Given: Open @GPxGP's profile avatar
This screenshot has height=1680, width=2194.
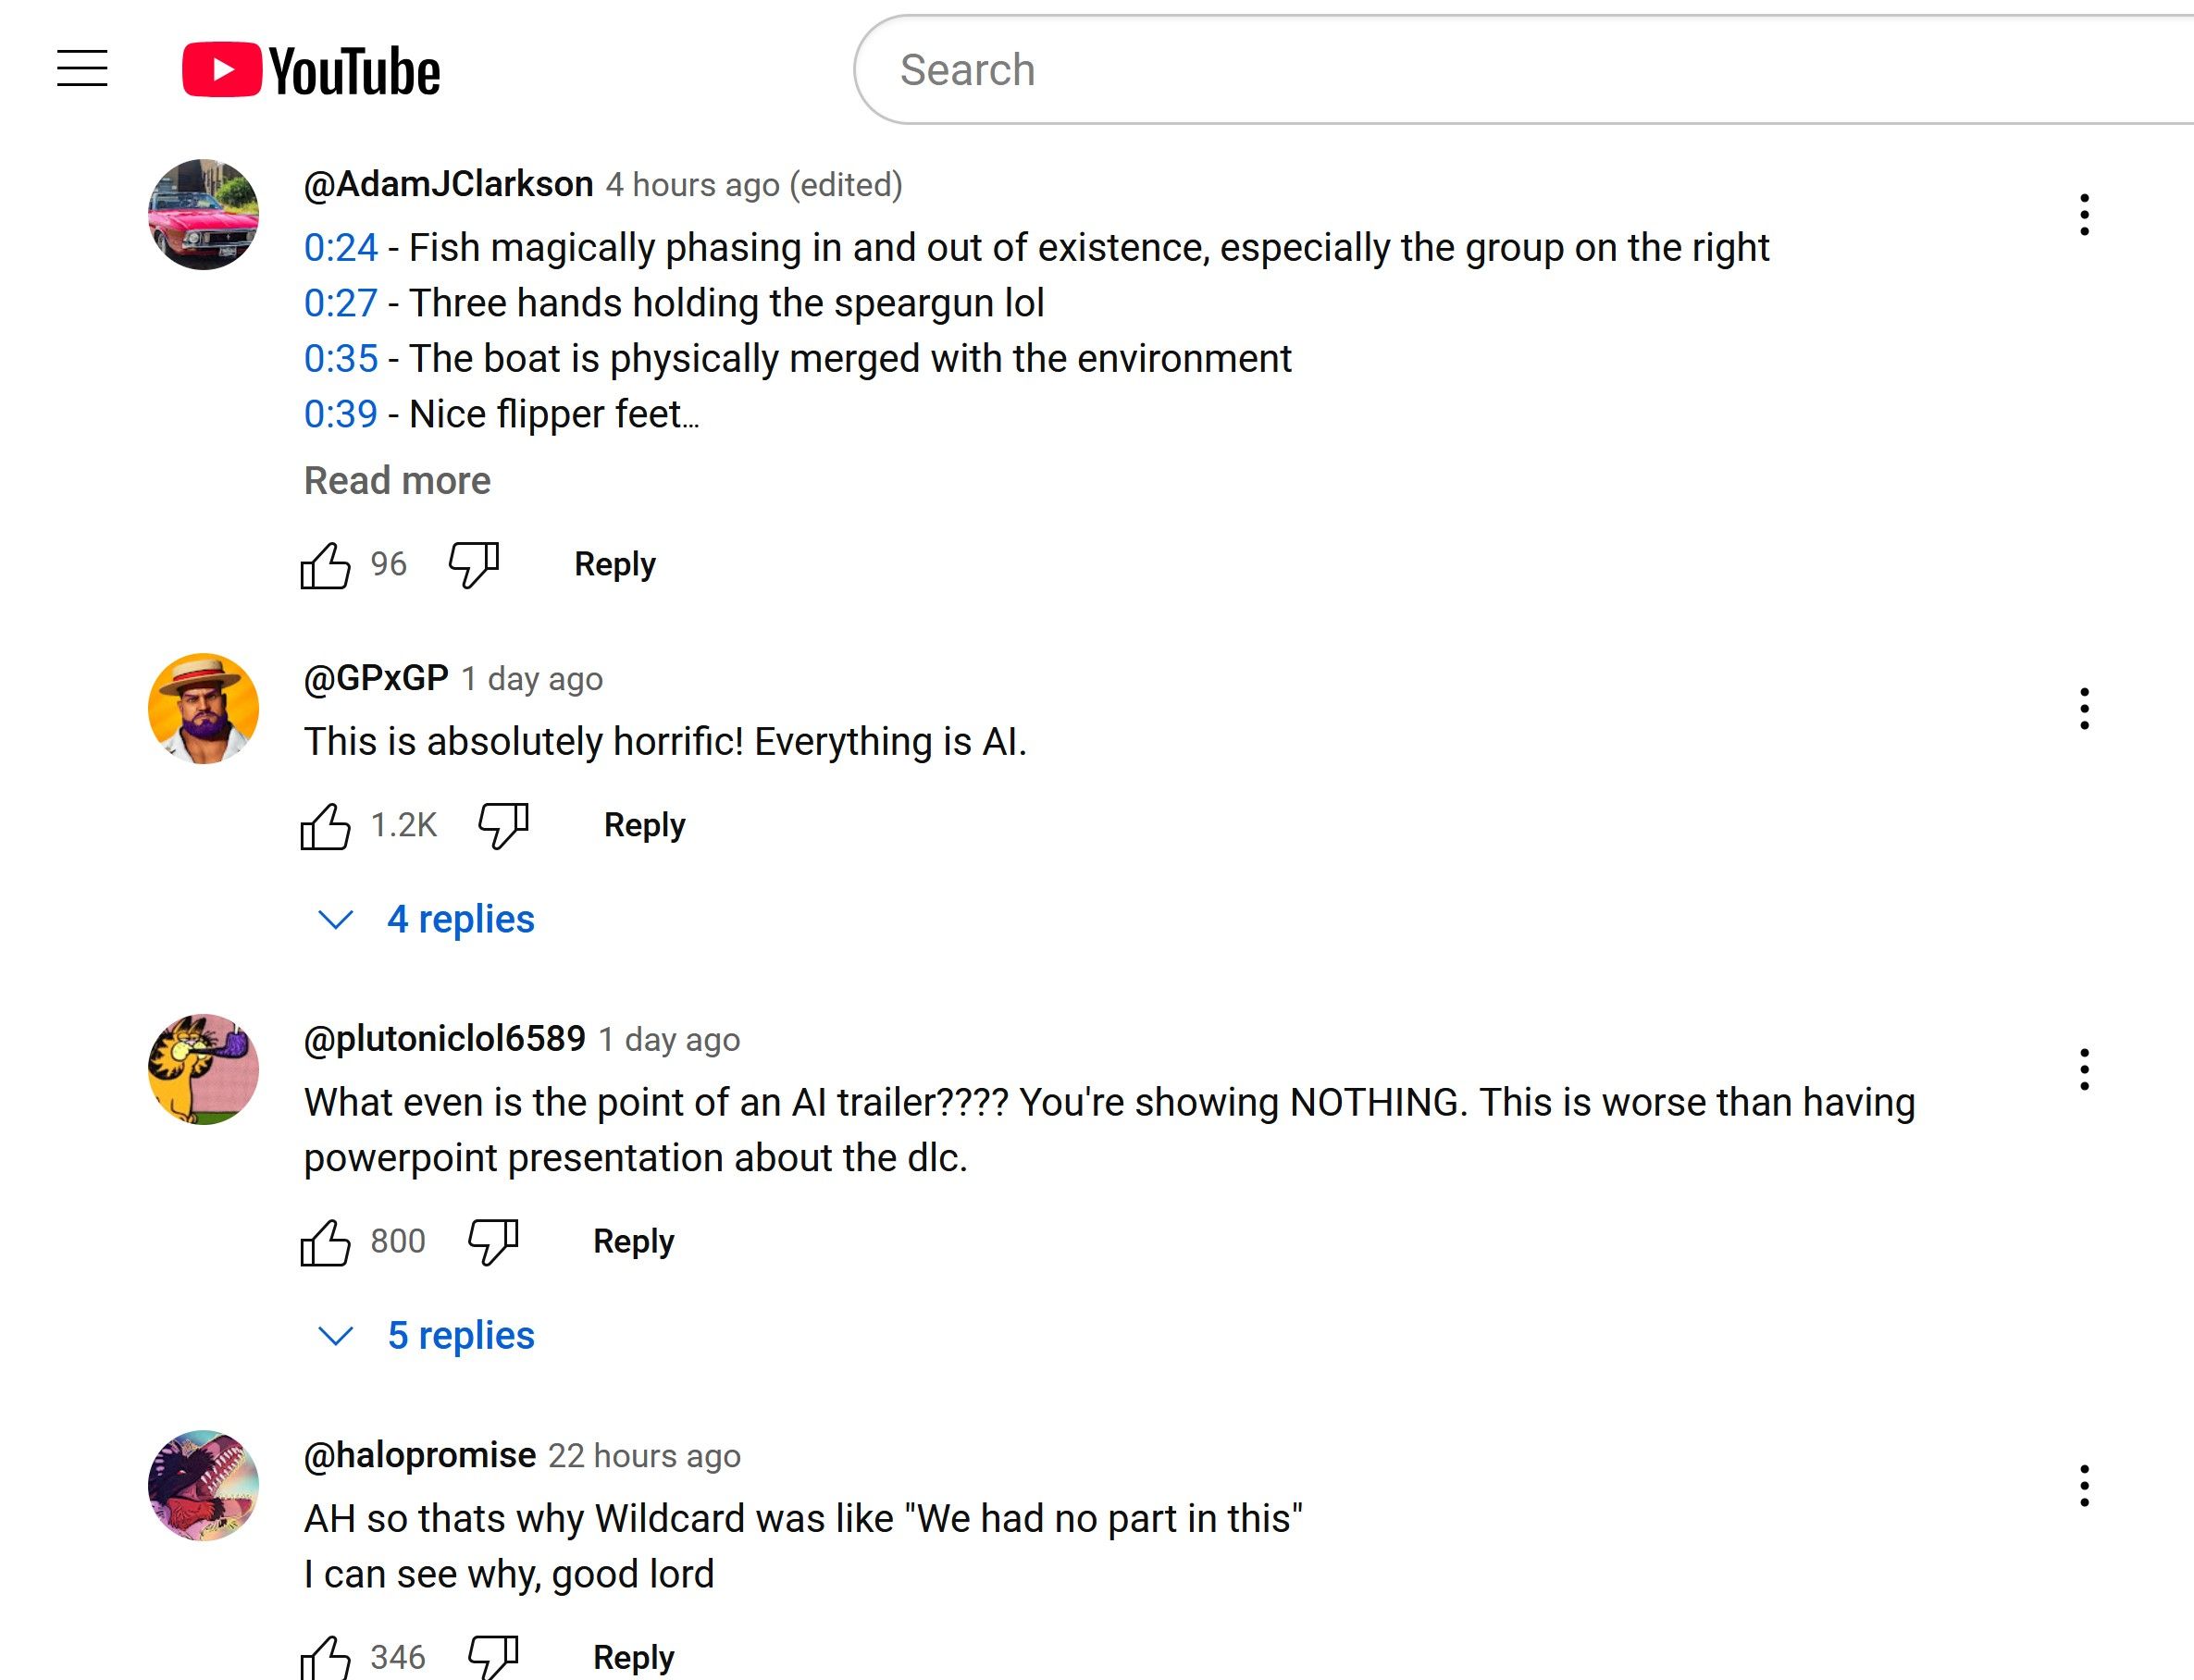Looking at the screenshot, I should (203, 709).
